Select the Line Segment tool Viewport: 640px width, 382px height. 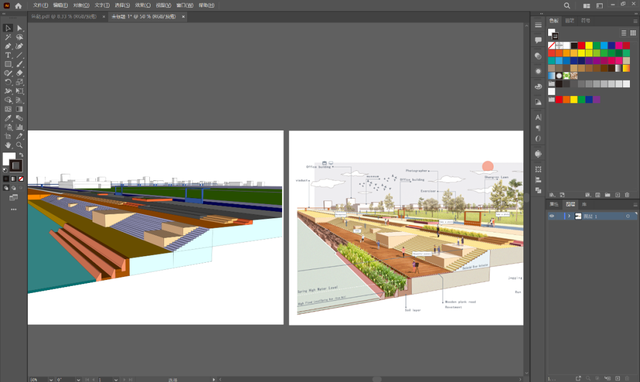(19, 55)
